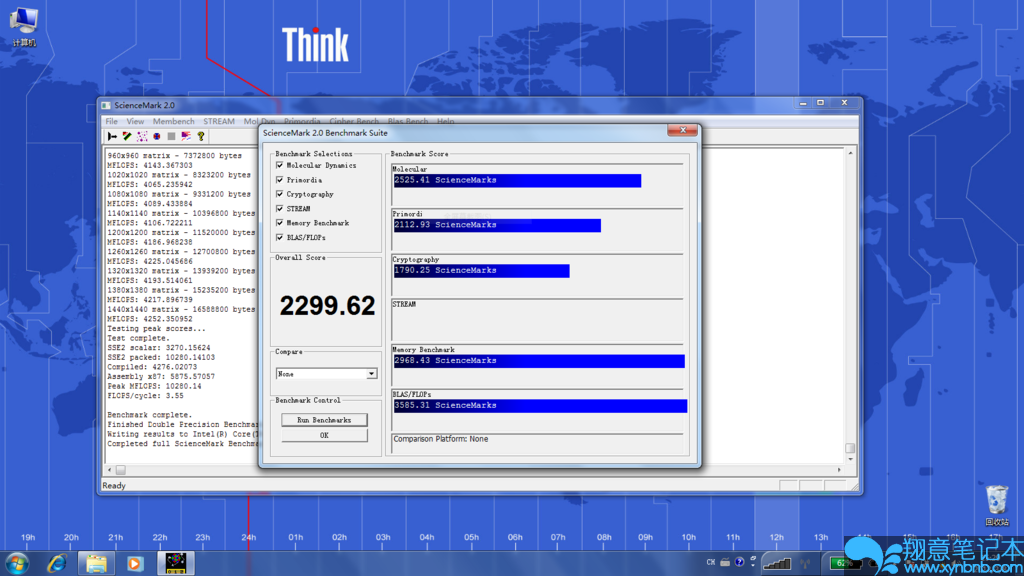The height and width of the screenshot is (576, 1024).
Task: Open Windows Explorer from the taskbar
Action: [96, 563]
